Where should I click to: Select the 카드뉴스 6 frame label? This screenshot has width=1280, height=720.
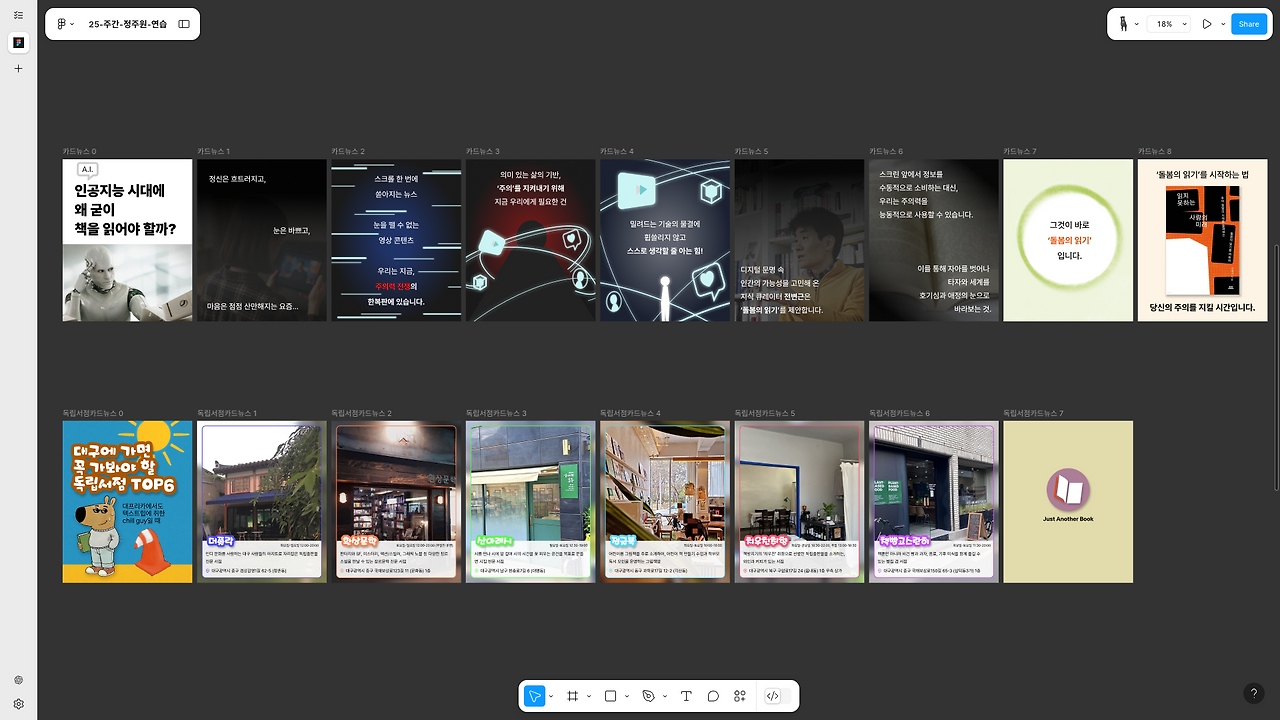click(x=886, y=151)
